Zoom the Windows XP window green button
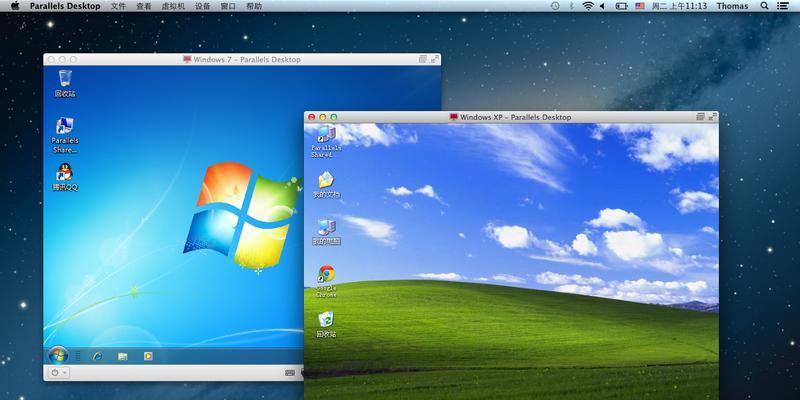 pos(334,117)
